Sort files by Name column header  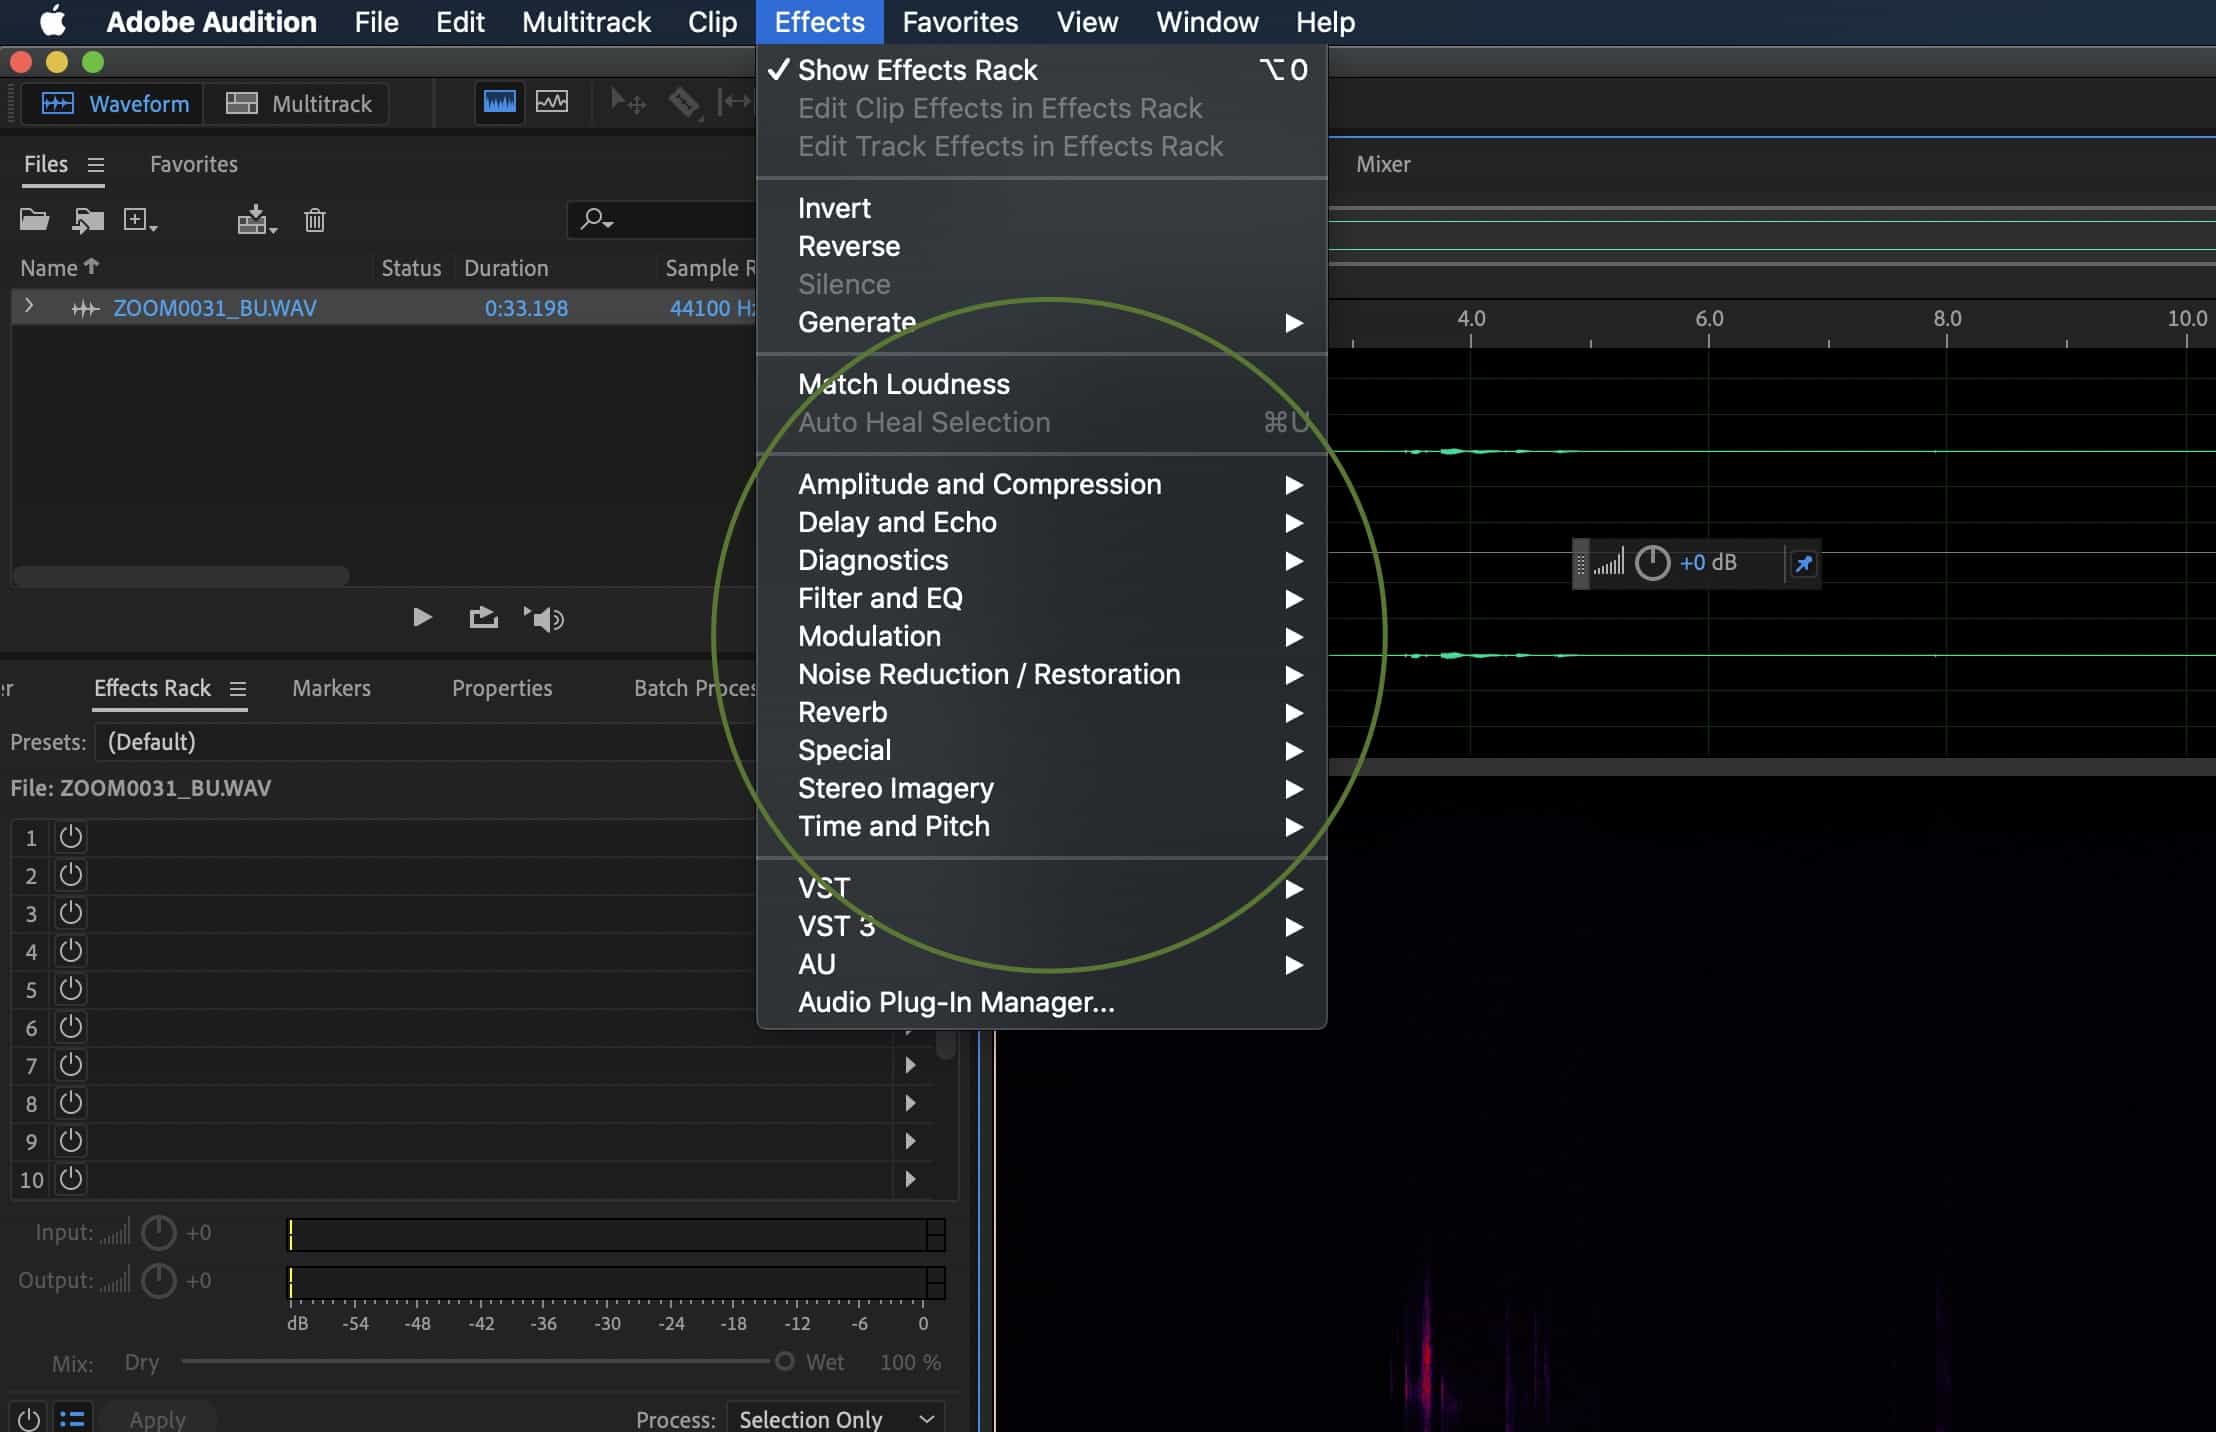pyautogui.click(x=60, y=268)
